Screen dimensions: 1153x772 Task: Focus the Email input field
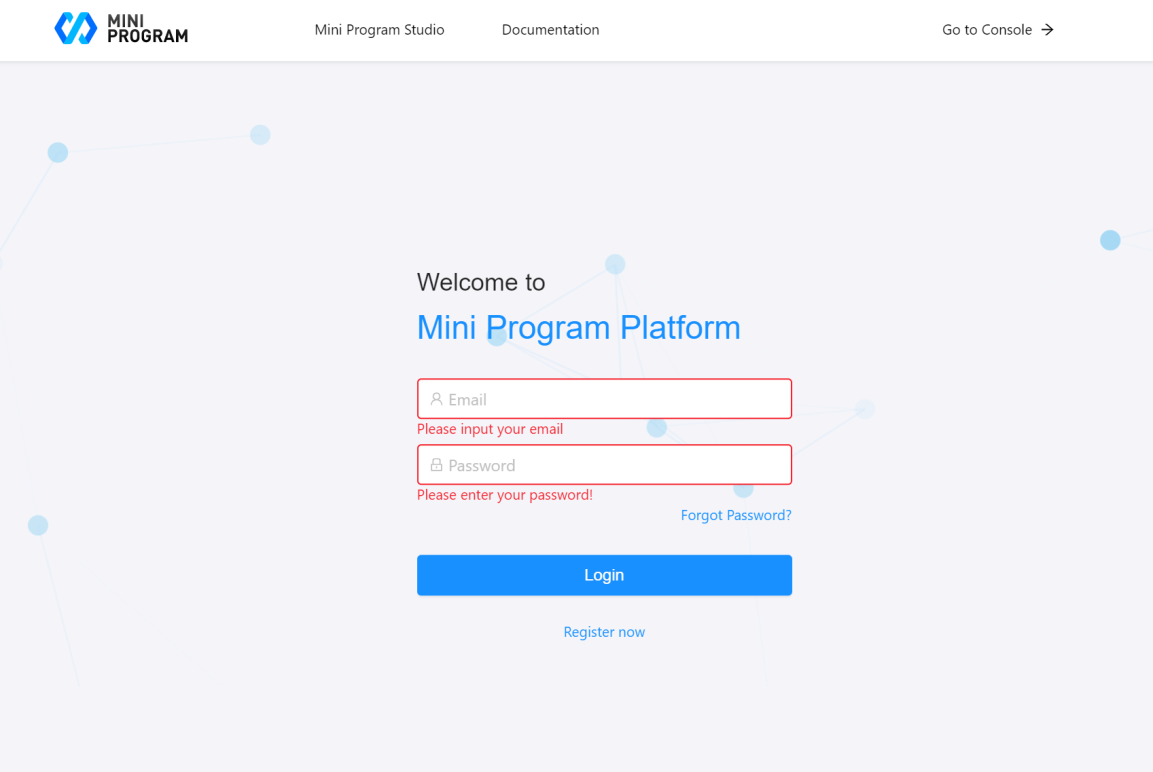pos(604,398)
